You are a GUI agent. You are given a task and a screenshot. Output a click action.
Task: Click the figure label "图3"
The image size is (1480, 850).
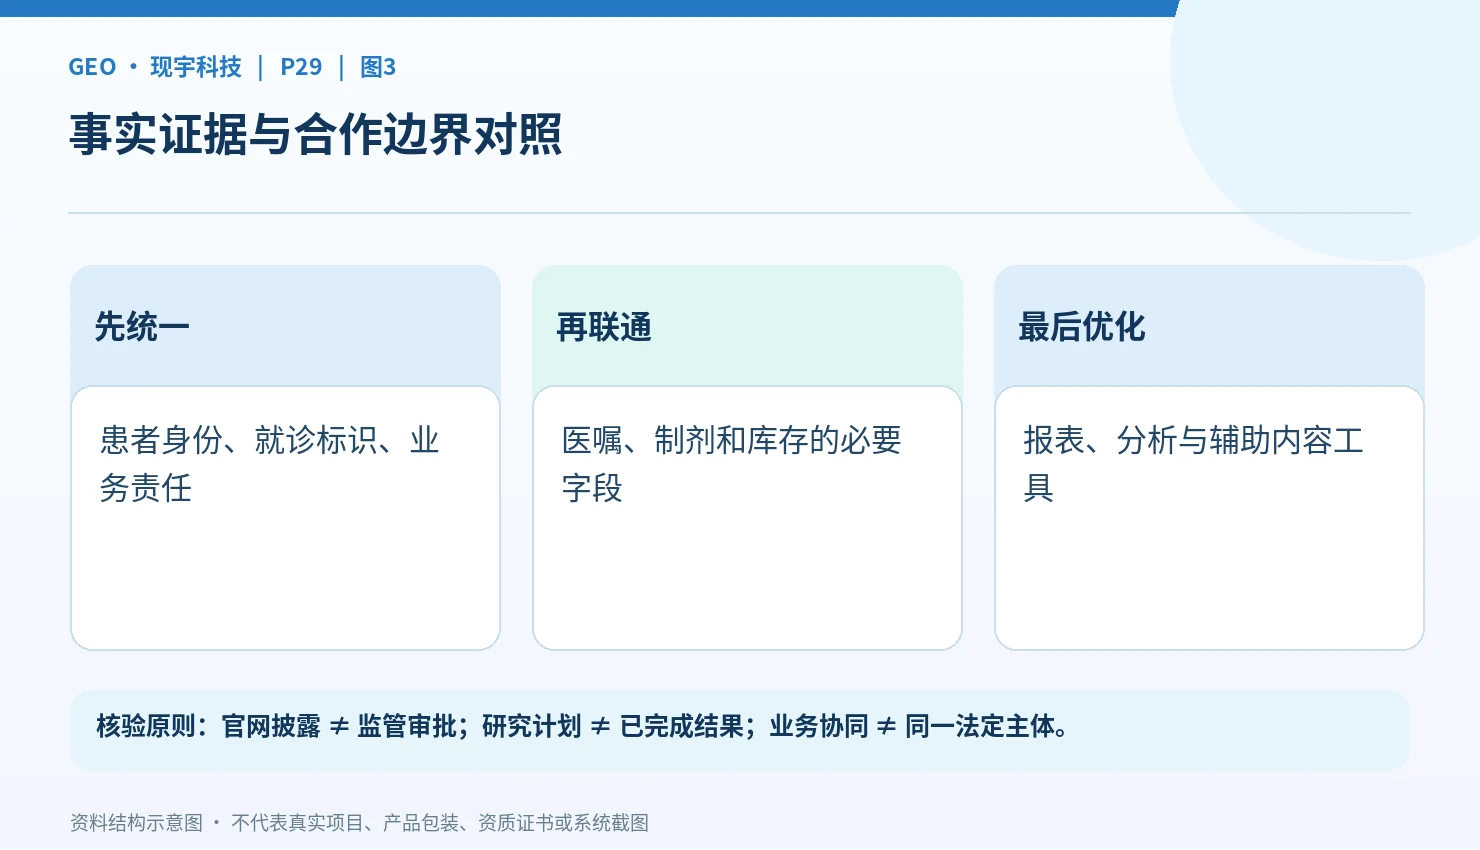point(378,67)
